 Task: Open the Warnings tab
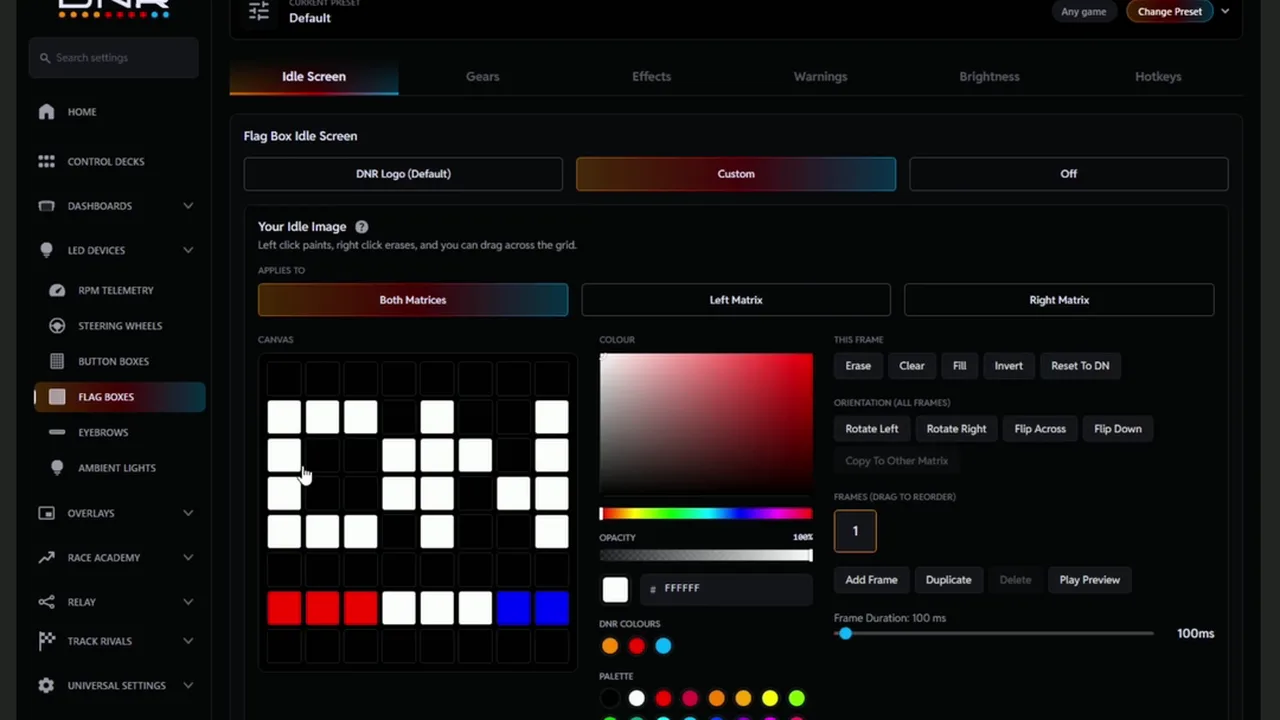tap(820, 77)
